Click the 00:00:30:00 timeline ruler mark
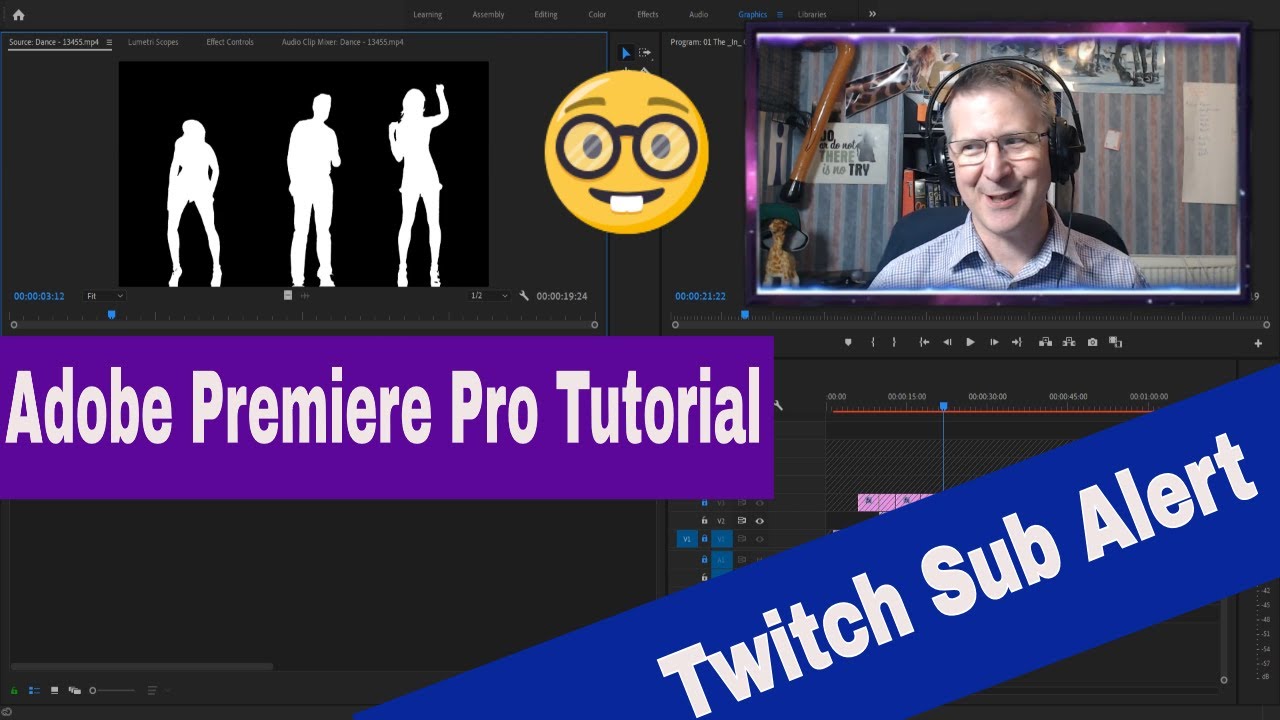Viewport: 1280px width, 720px height. (987, 396)
